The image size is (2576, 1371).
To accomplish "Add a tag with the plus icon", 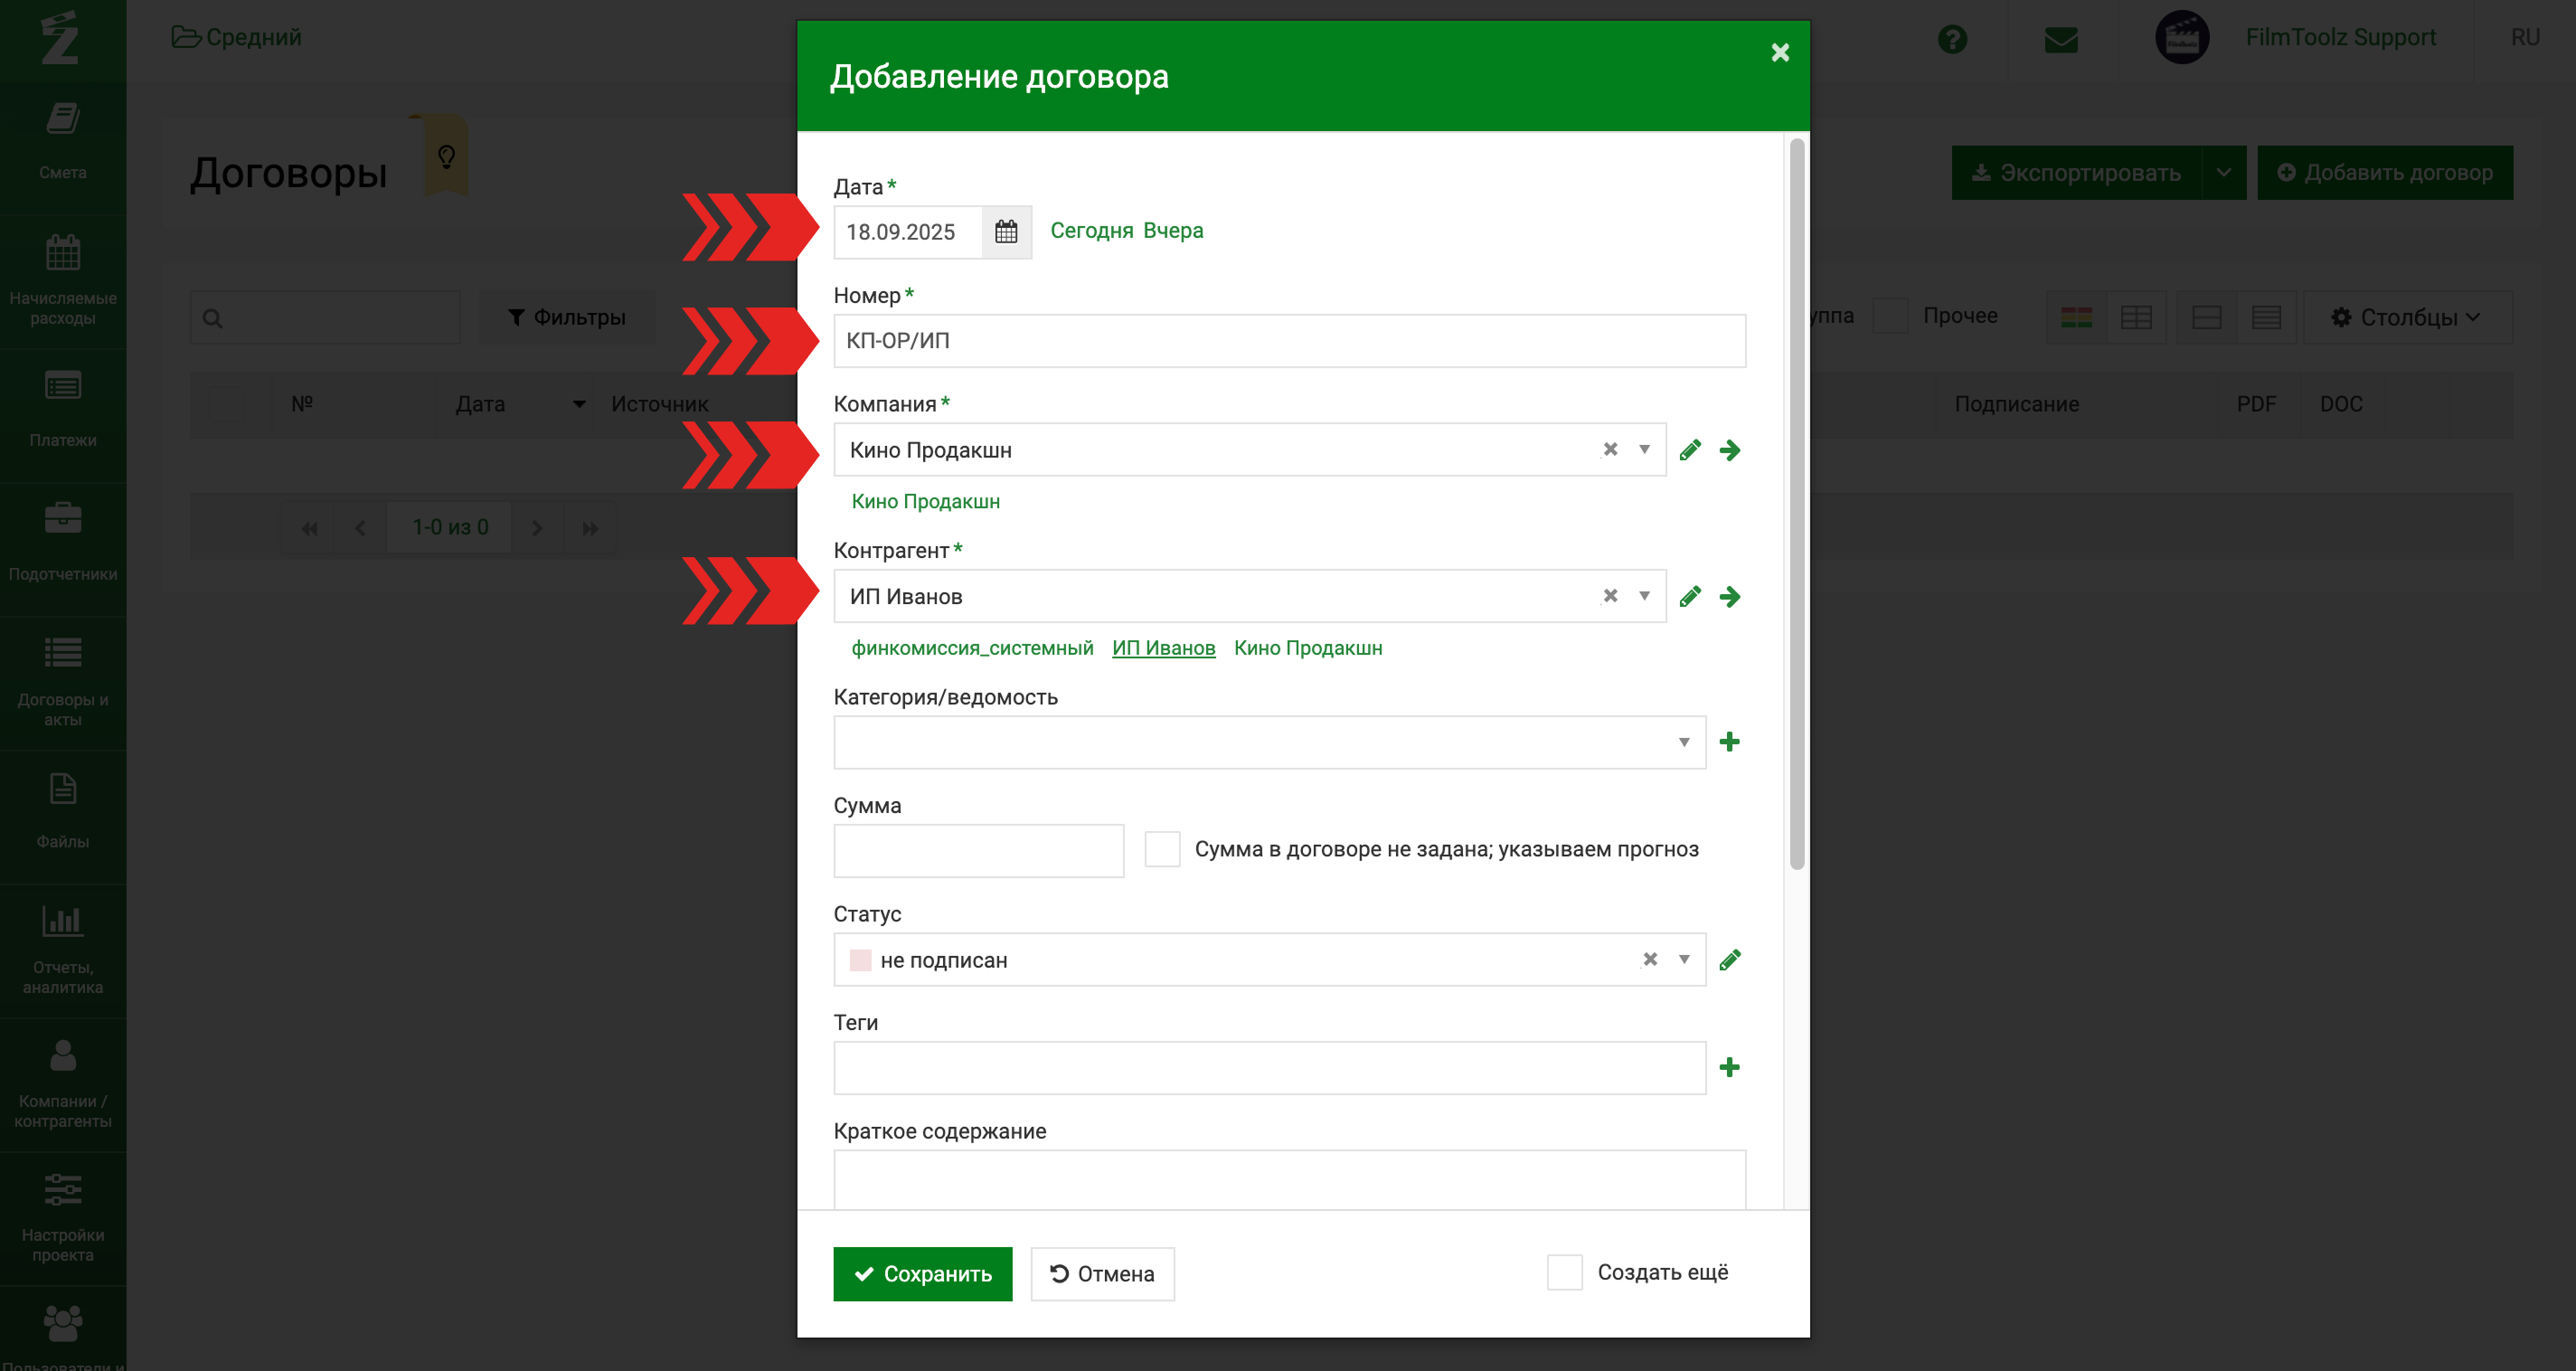I will (1730, 1068).
